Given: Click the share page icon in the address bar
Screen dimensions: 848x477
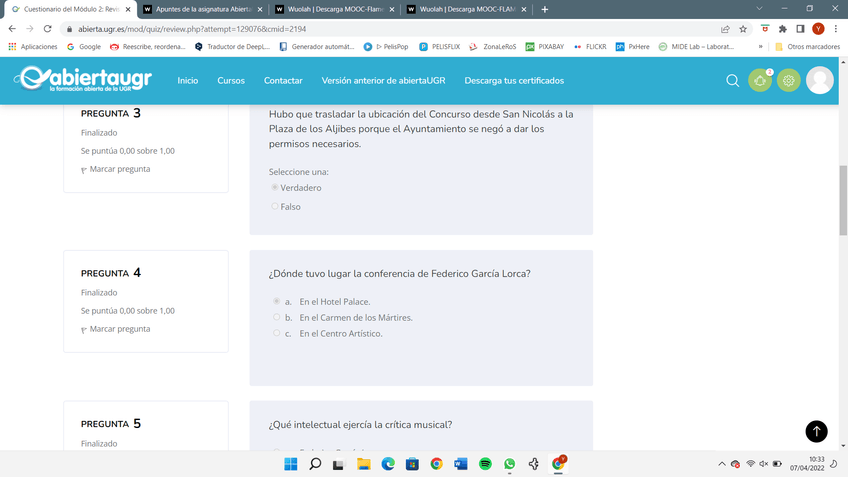Looking at the screenshot, I should pos(725,29).
